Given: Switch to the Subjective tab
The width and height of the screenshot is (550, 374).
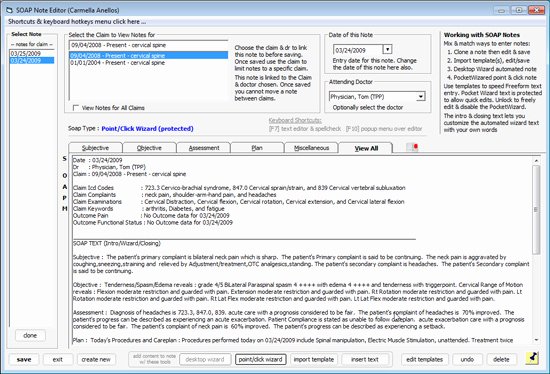Looking at the screenshot, I should [x=95, y=148].
